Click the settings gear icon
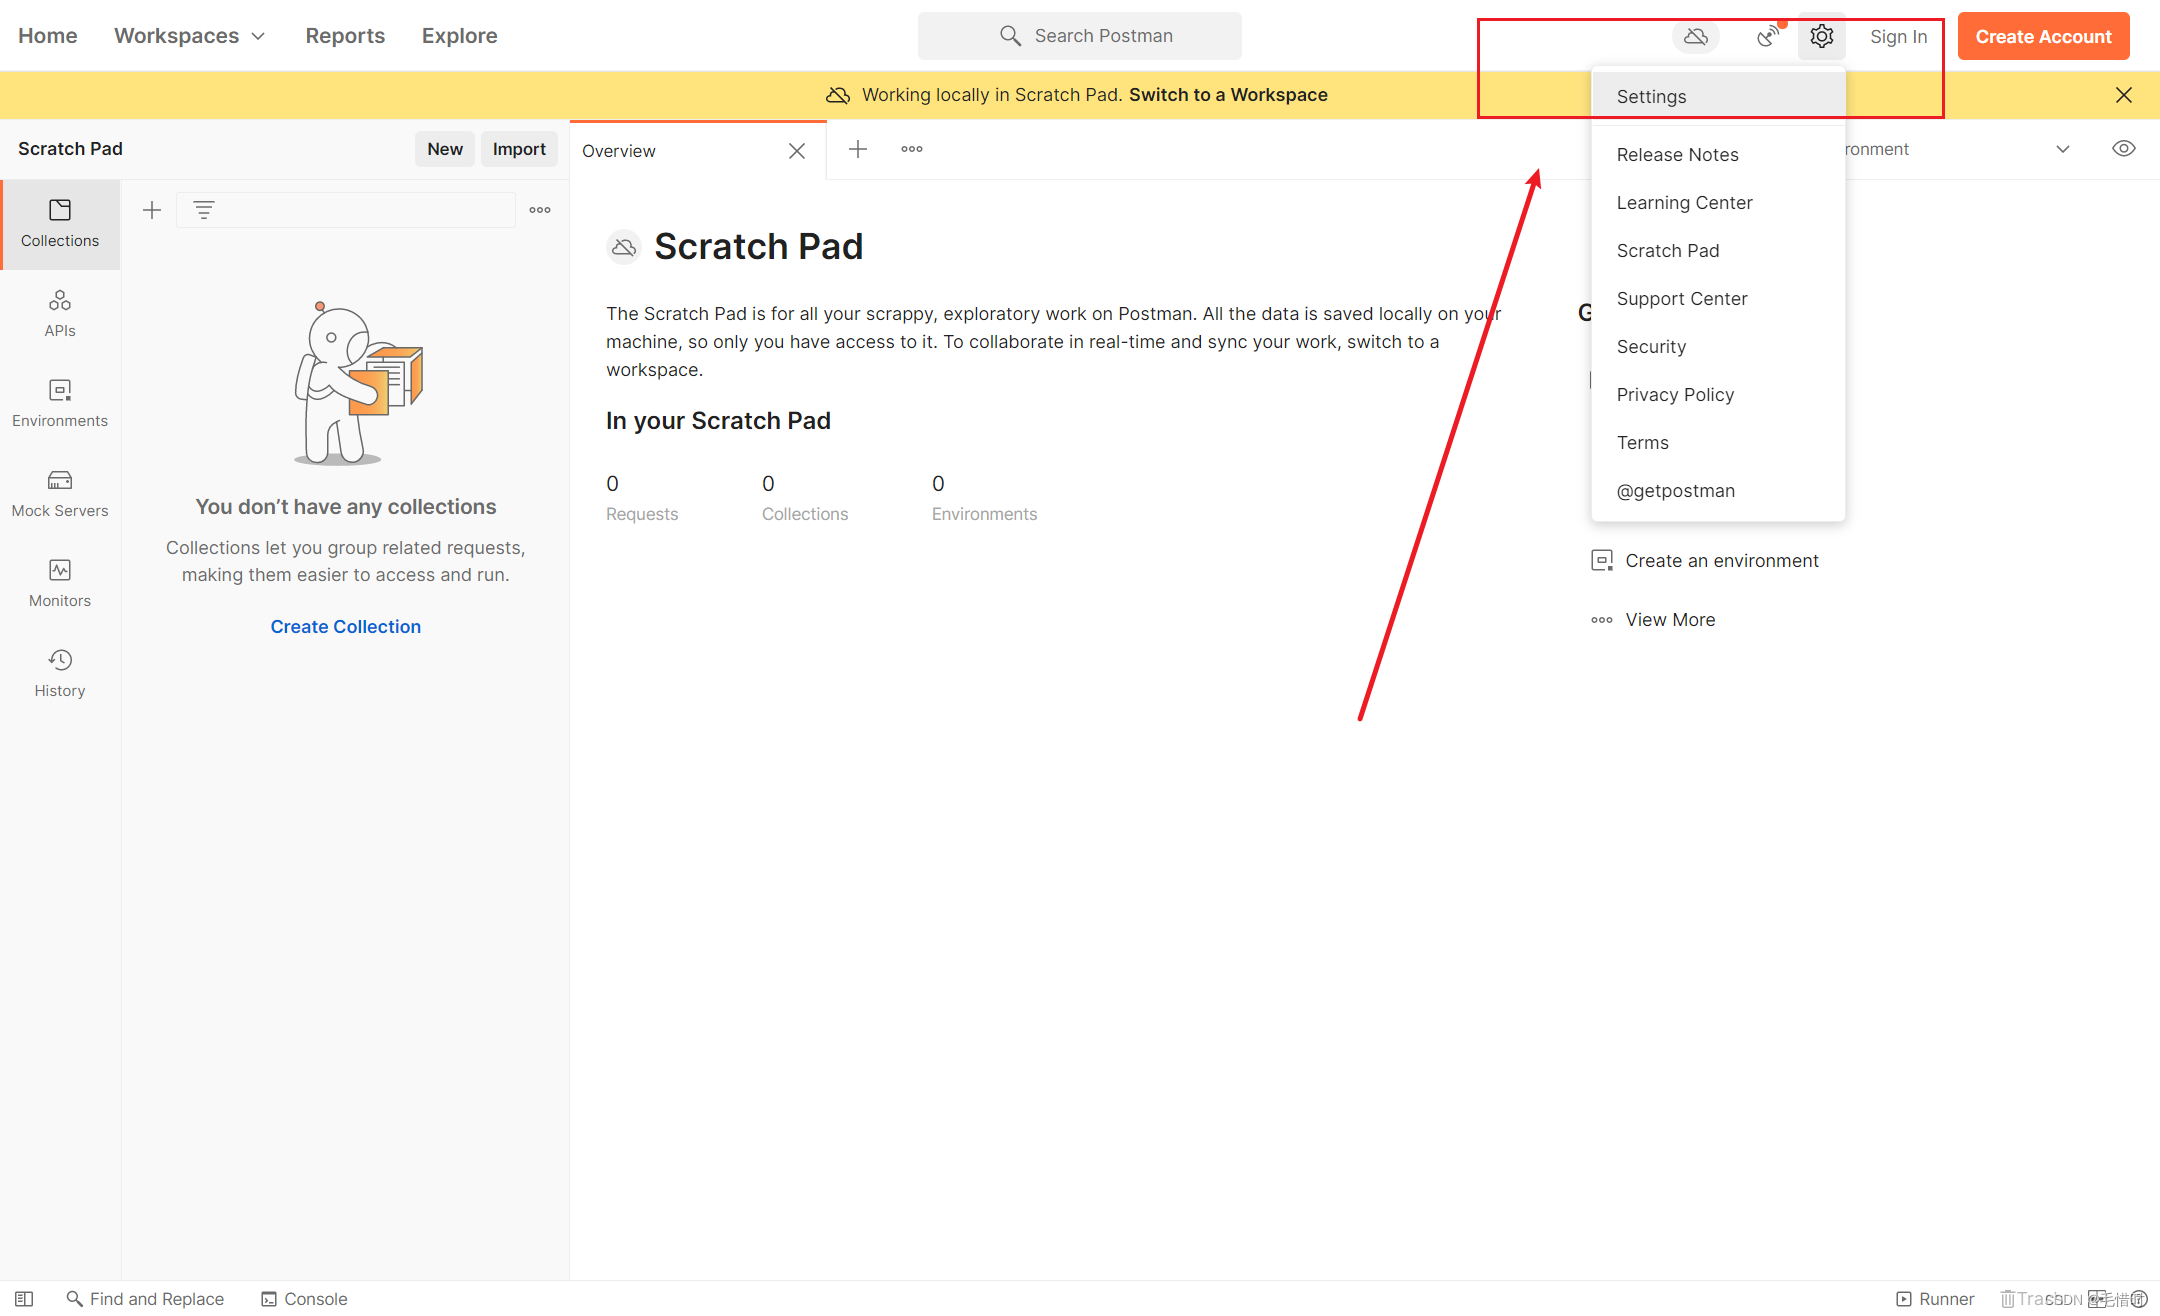 1821,36
